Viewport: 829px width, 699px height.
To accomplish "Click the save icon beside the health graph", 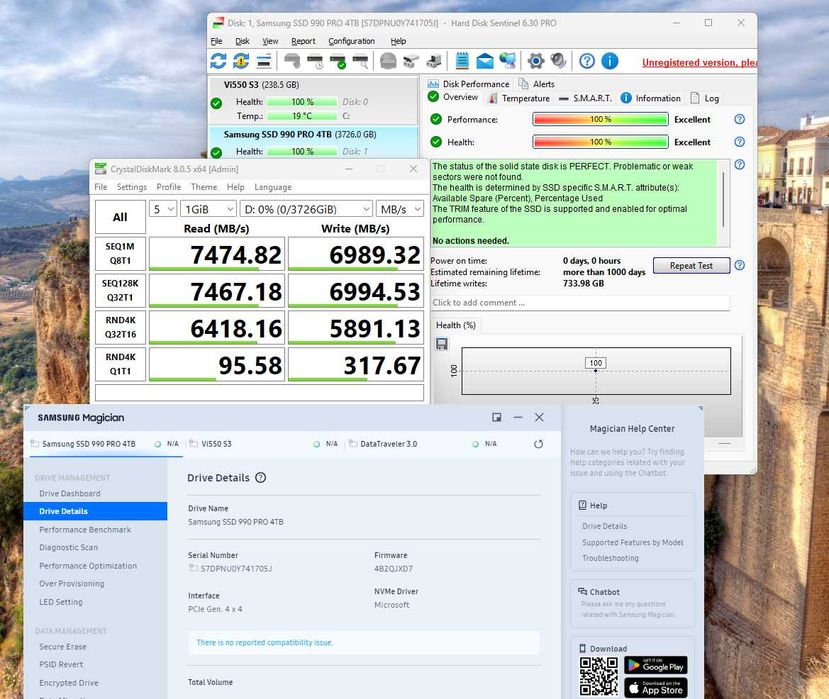I will coord(441,344).
